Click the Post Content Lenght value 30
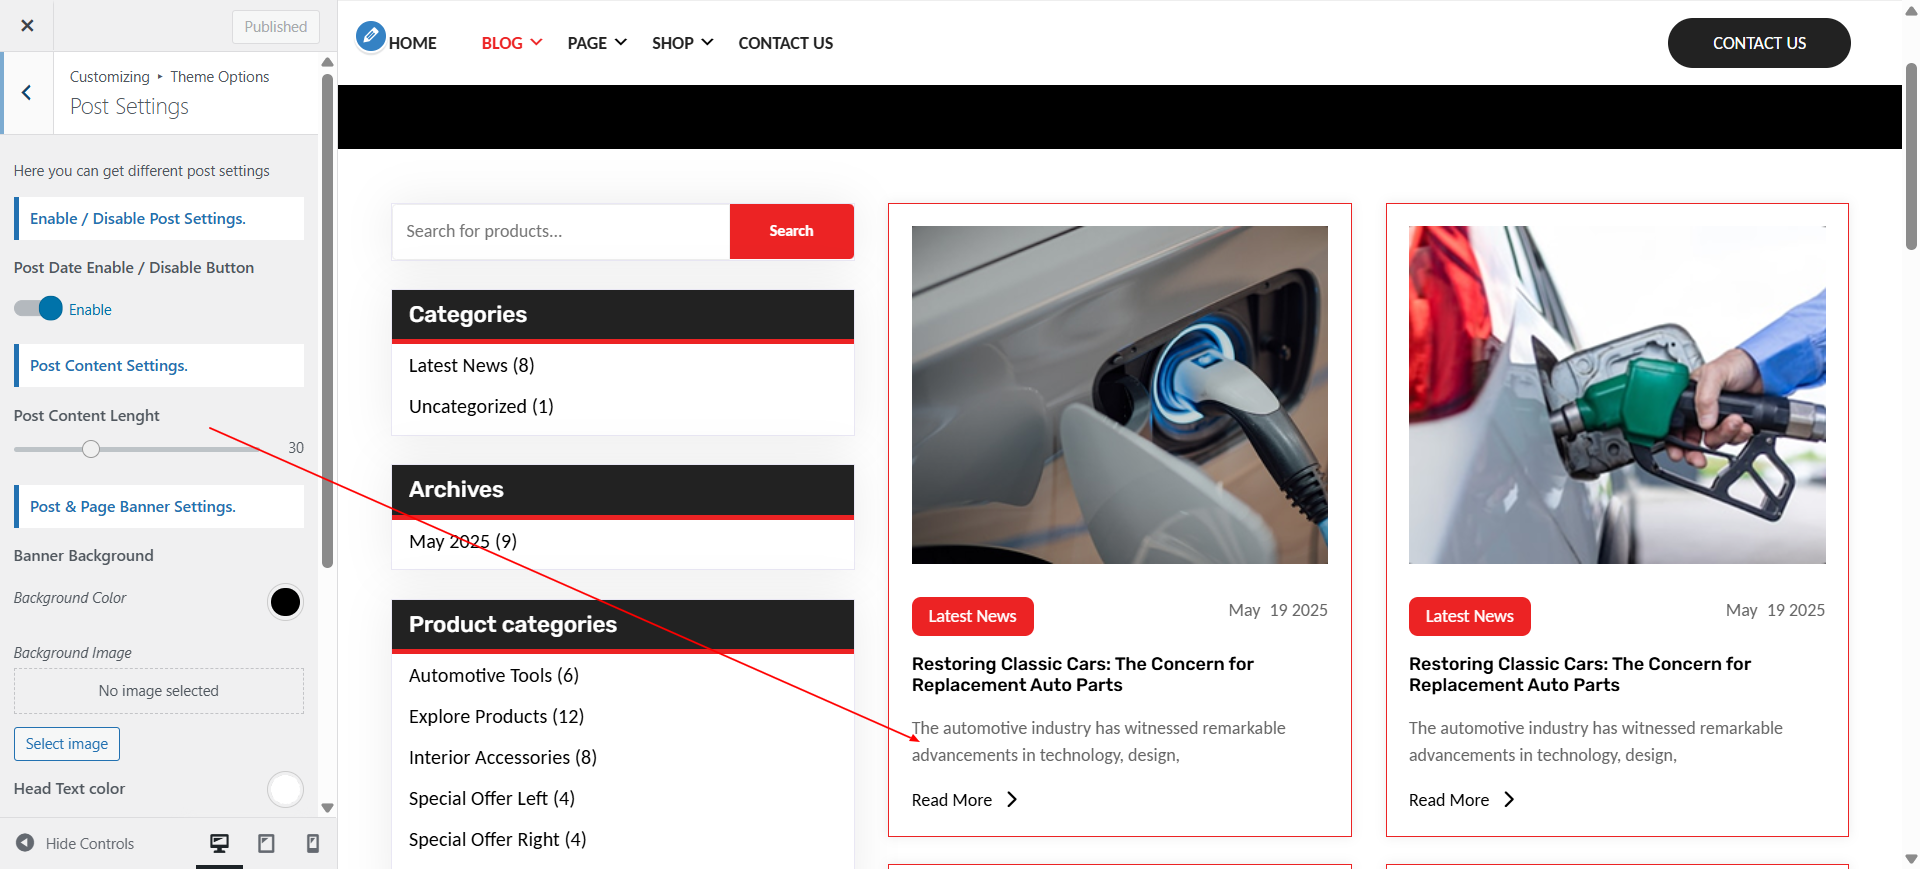This screenshot has width=1920, height=869. click(296, 448)
